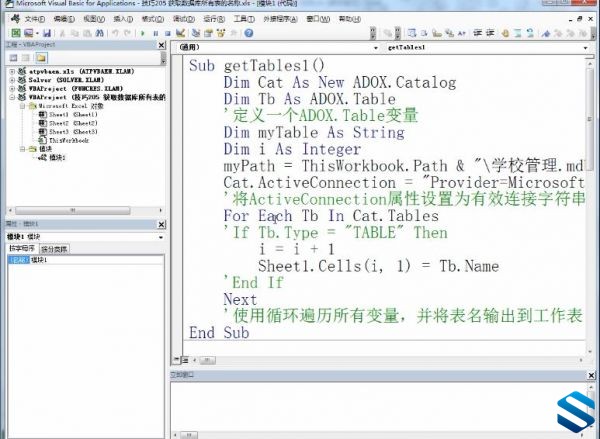
Task: Collapse the 模块 folder node
Action: [x=22, y=149]
